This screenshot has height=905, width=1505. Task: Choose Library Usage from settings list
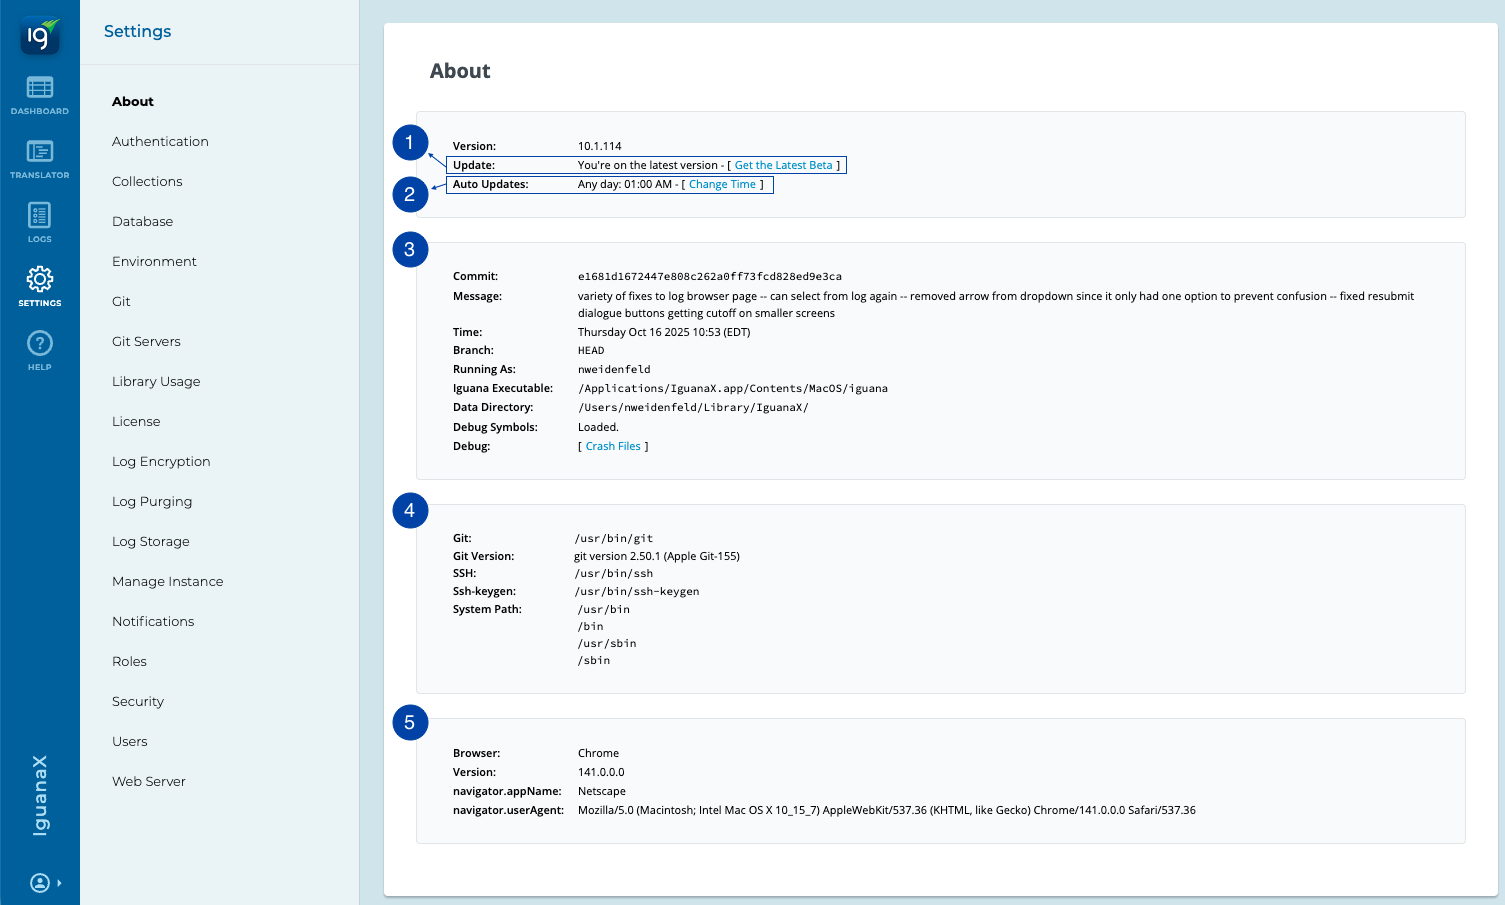click(156, 382)
